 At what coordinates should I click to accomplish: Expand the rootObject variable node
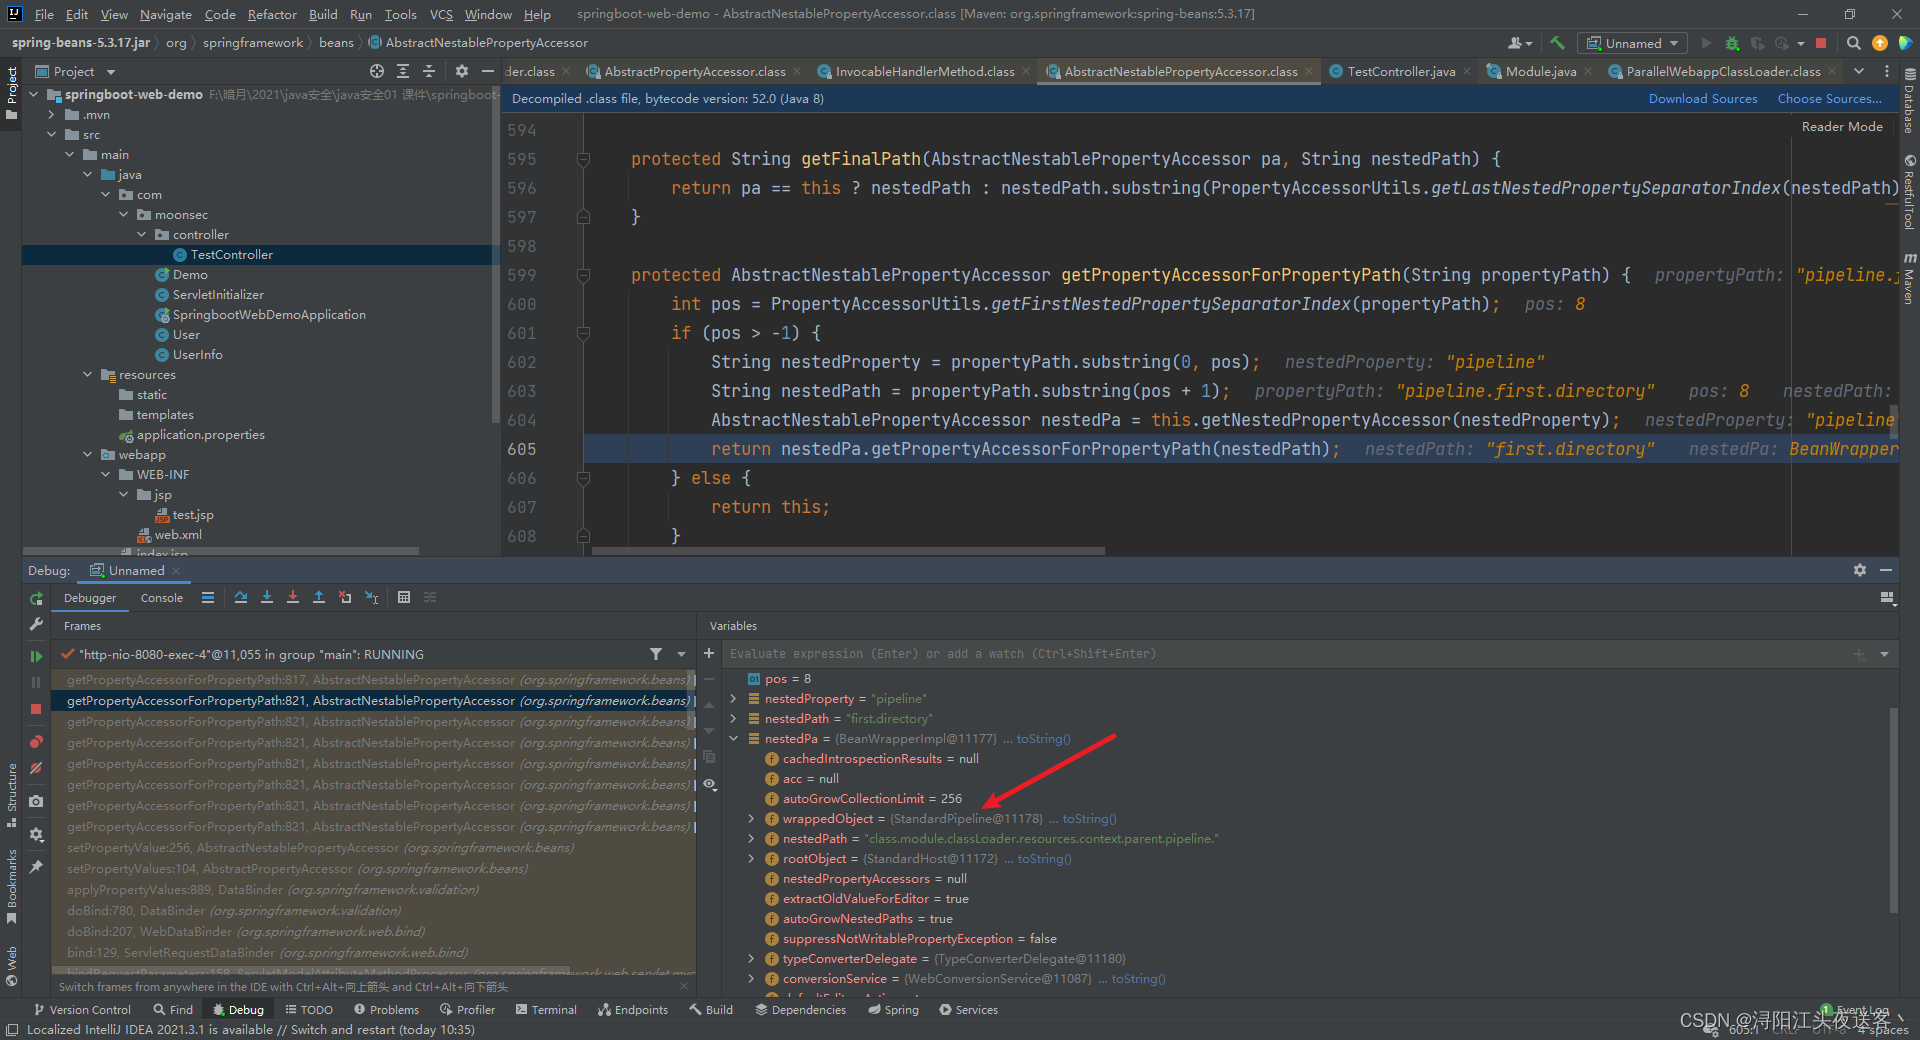coord(751,859)
